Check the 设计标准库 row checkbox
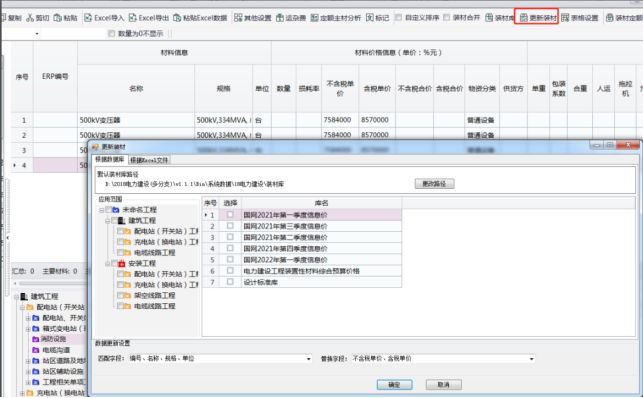Viewport: 643px width, 398px height. 230,282
